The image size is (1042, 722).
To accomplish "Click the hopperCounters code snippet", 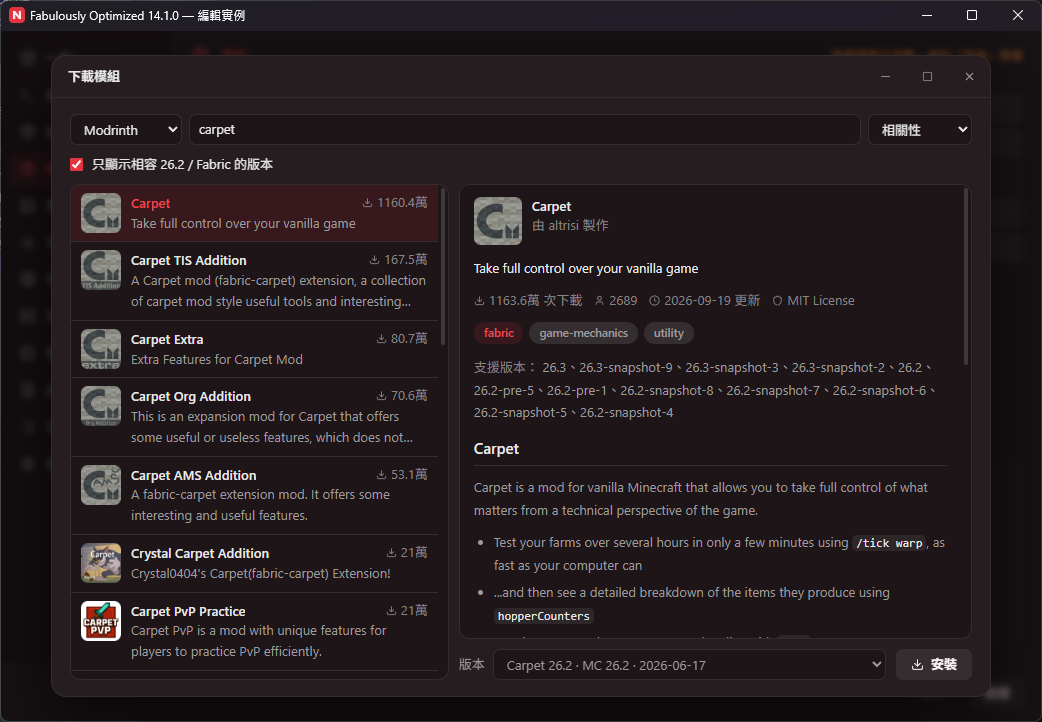I will tap(544, 616).
